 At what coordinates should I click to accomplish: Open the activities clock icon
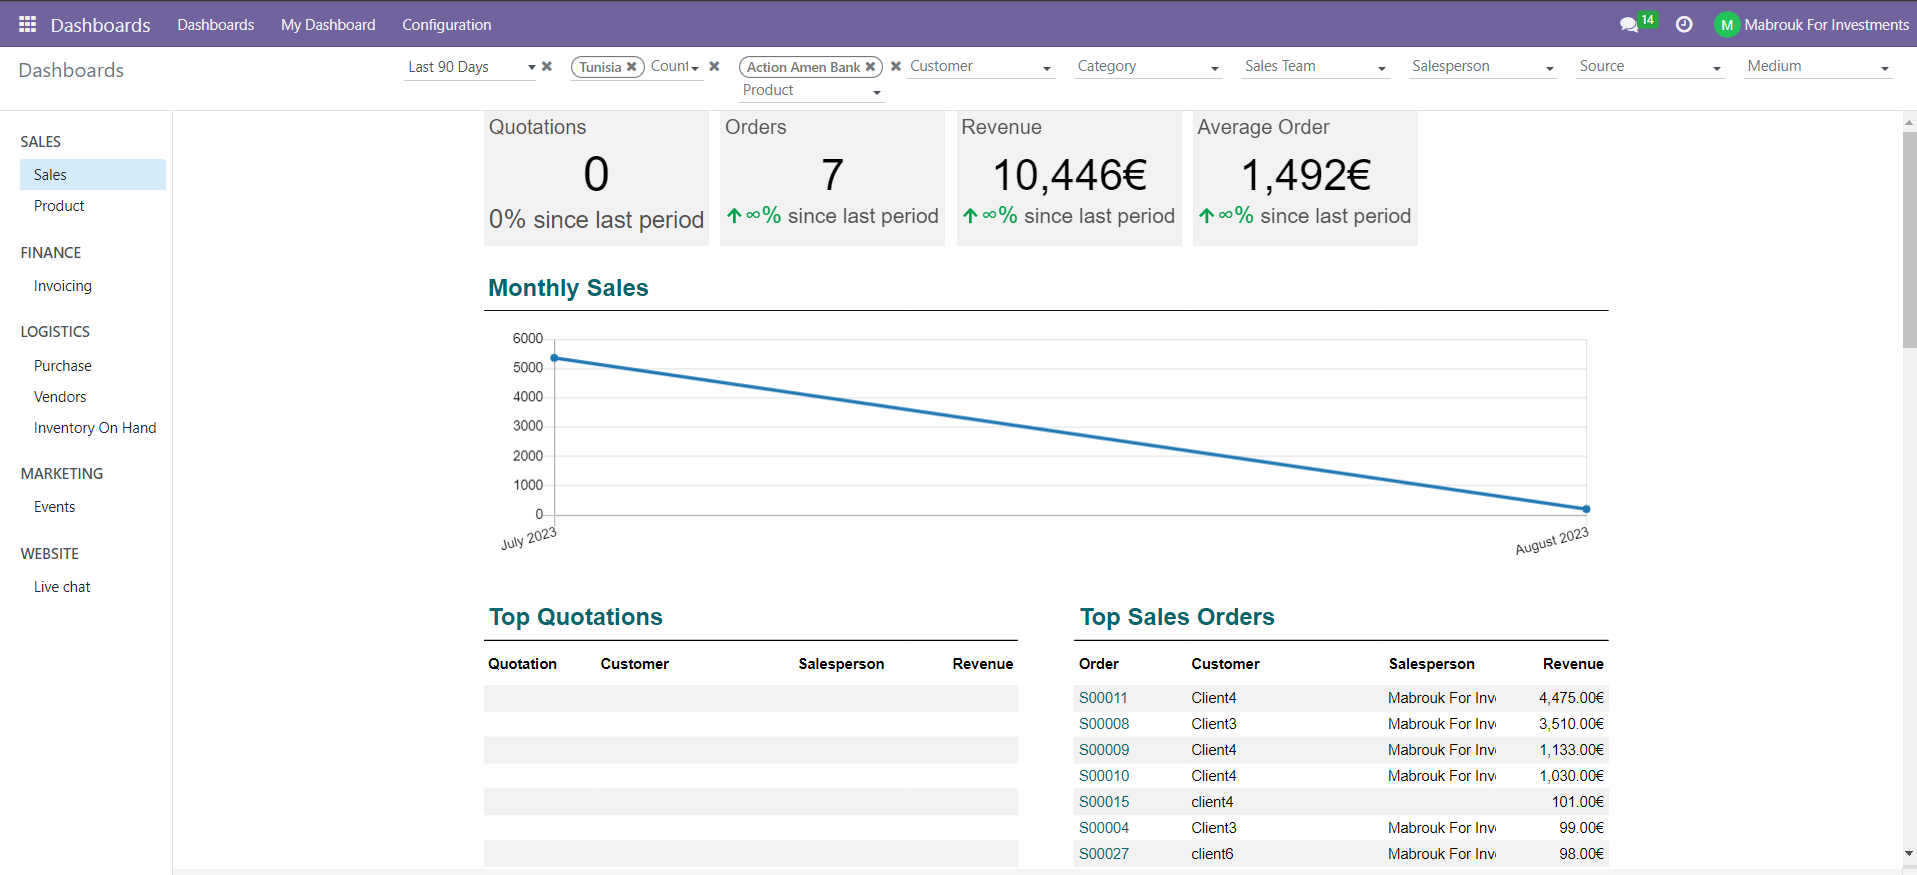pyautogui.click(x=1684, y=24)
